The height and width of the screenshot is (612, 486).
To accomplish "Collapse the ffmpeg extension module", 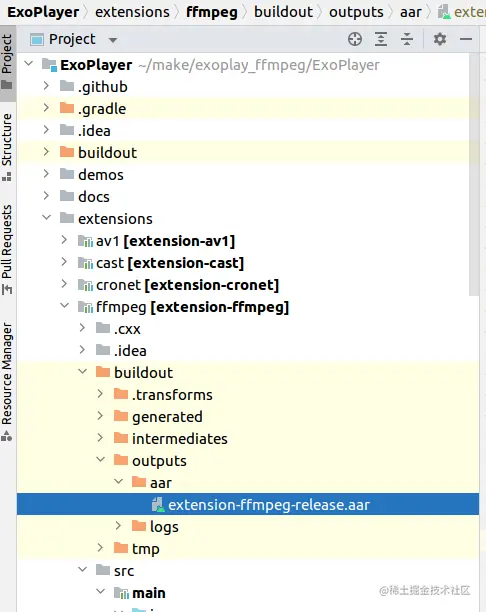I will [64, 306].
